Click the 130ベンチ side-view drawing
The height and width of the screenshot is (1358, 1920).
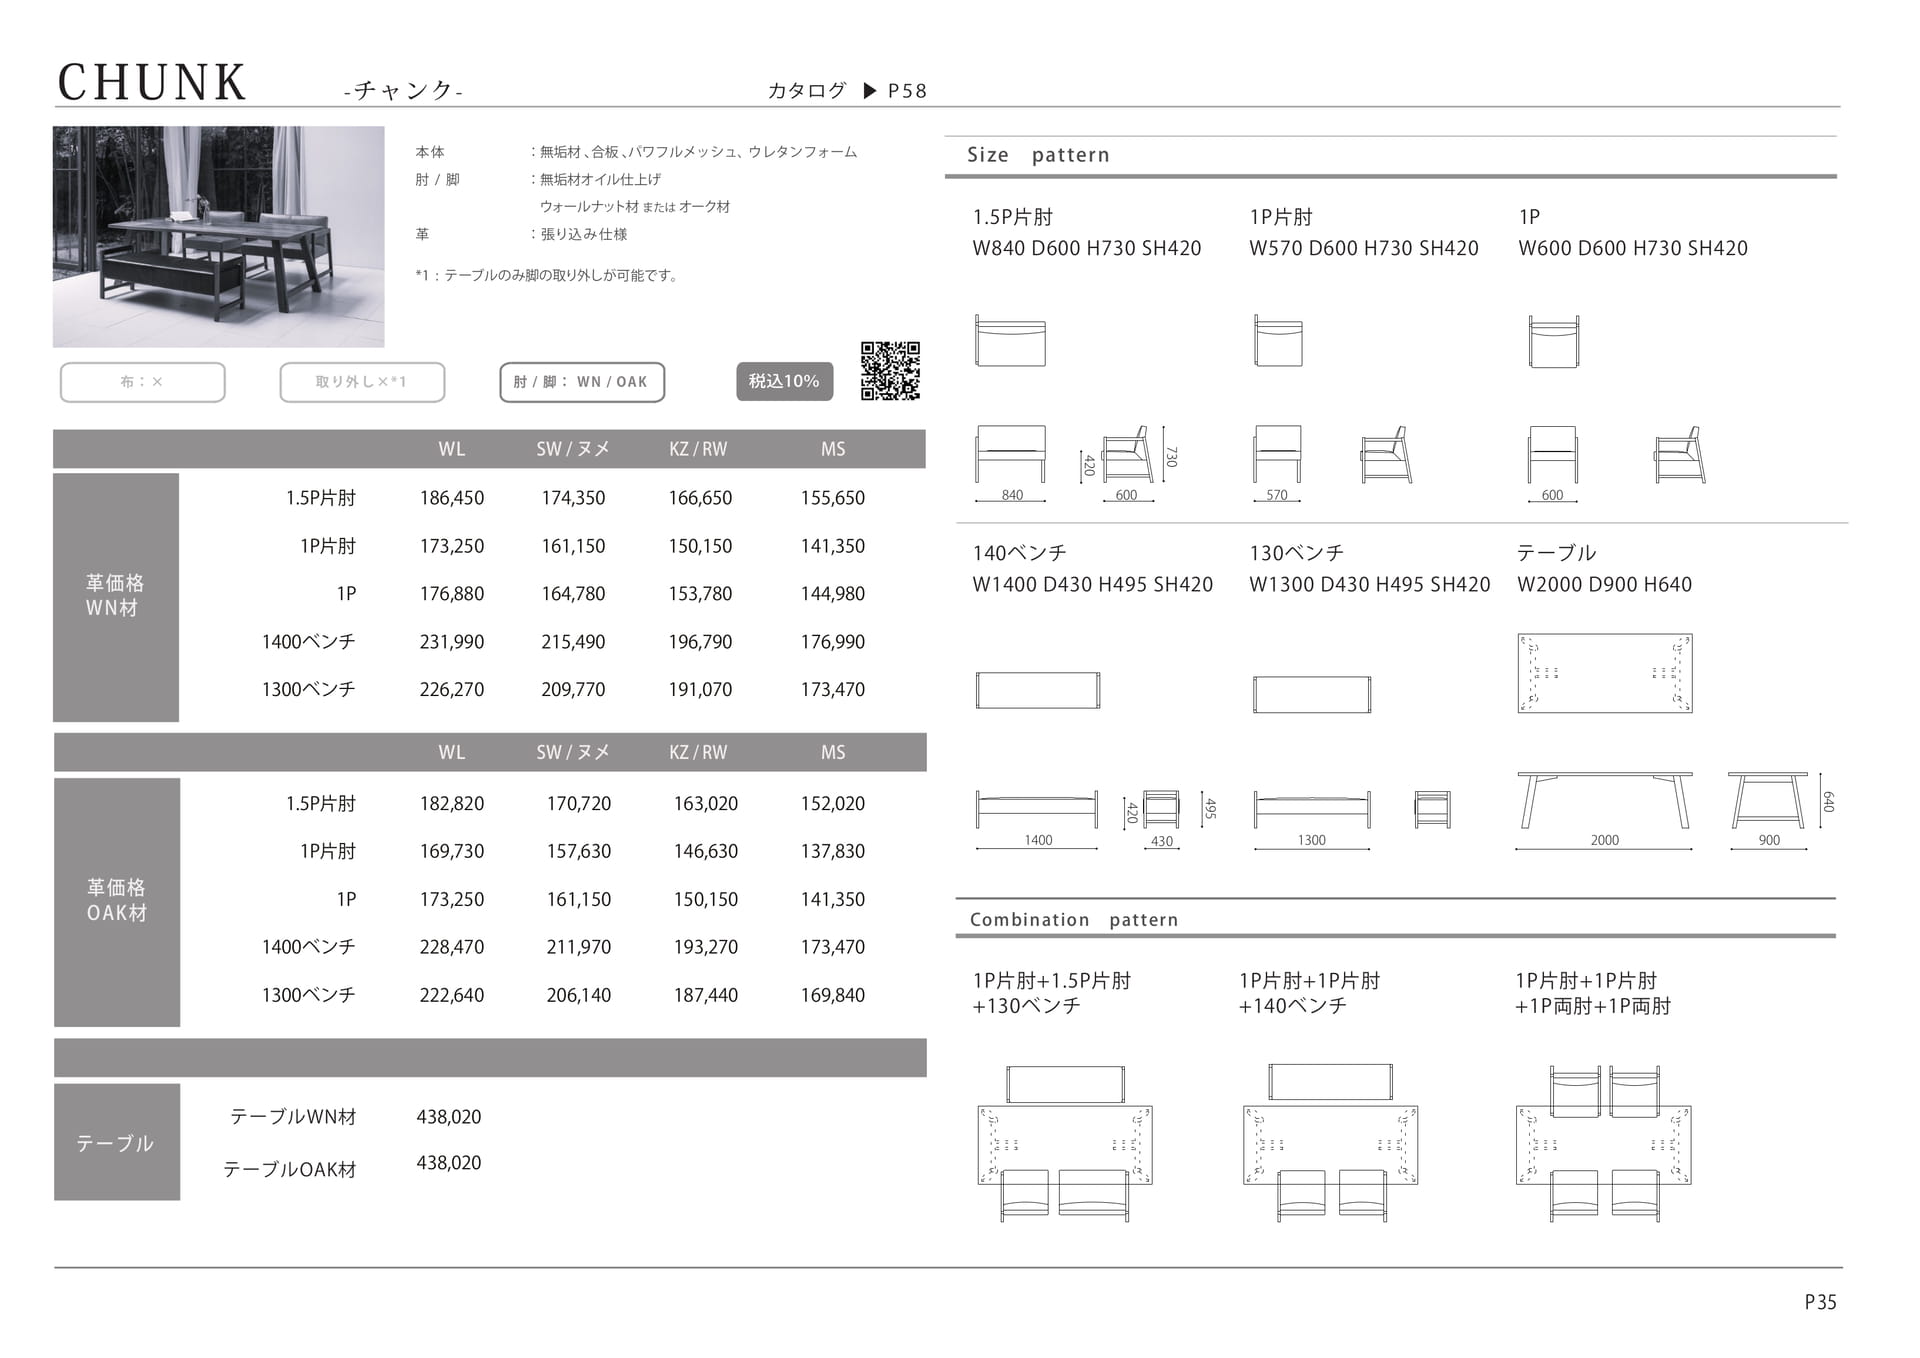[1433, 809]
